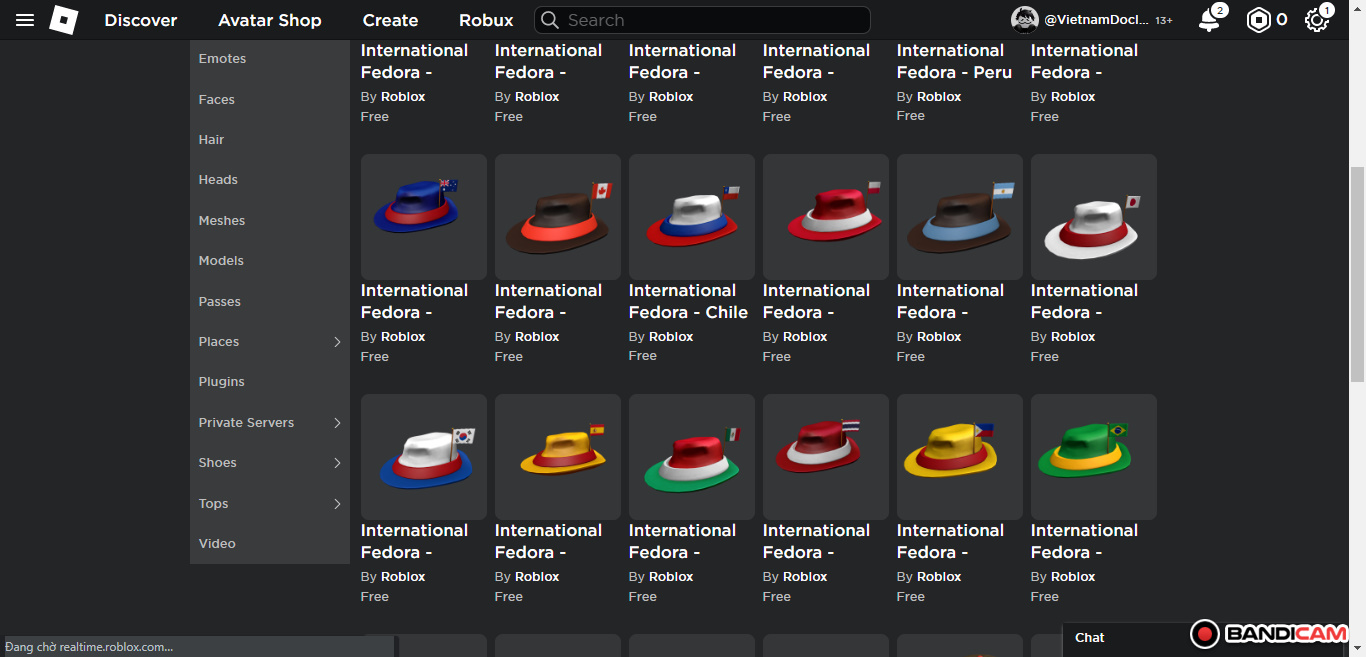The height and width of the screenshot is (657, 1366).
Task: Expand the Private Servers submenu arrow
Action: pos(337,423)
